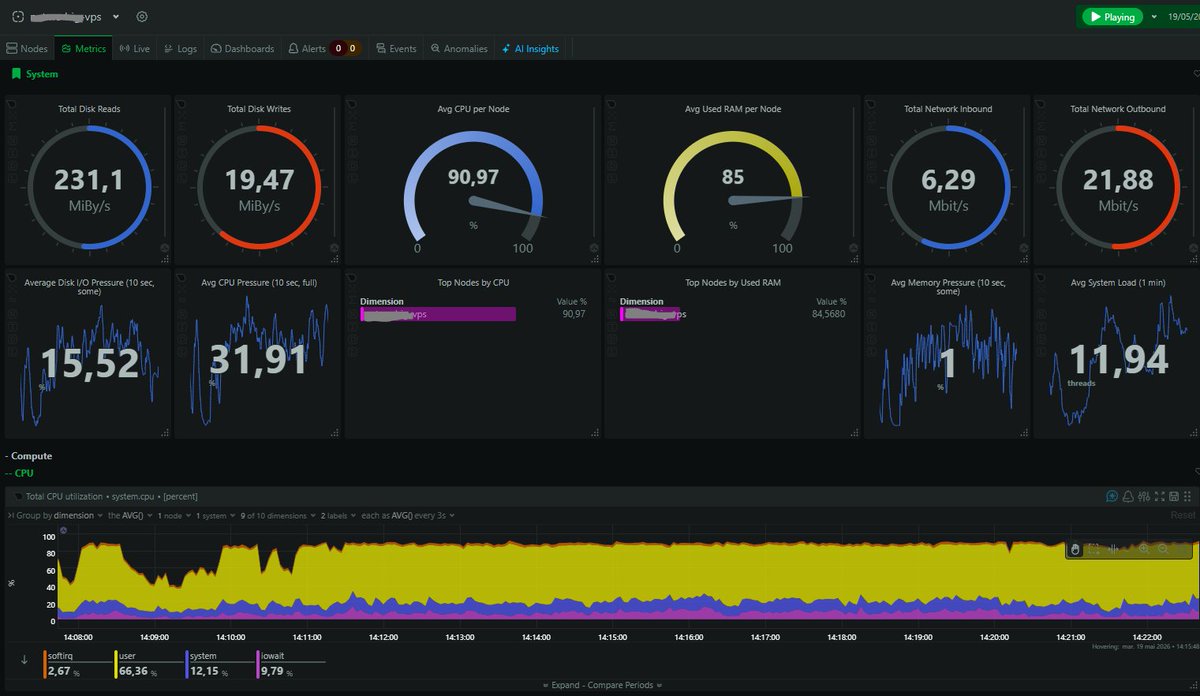This screenshot has width=1200, height=696.
Task: Open the 9 of 10 dimensions dropdown
Action: pyautogui.click(x=278, y=516)
